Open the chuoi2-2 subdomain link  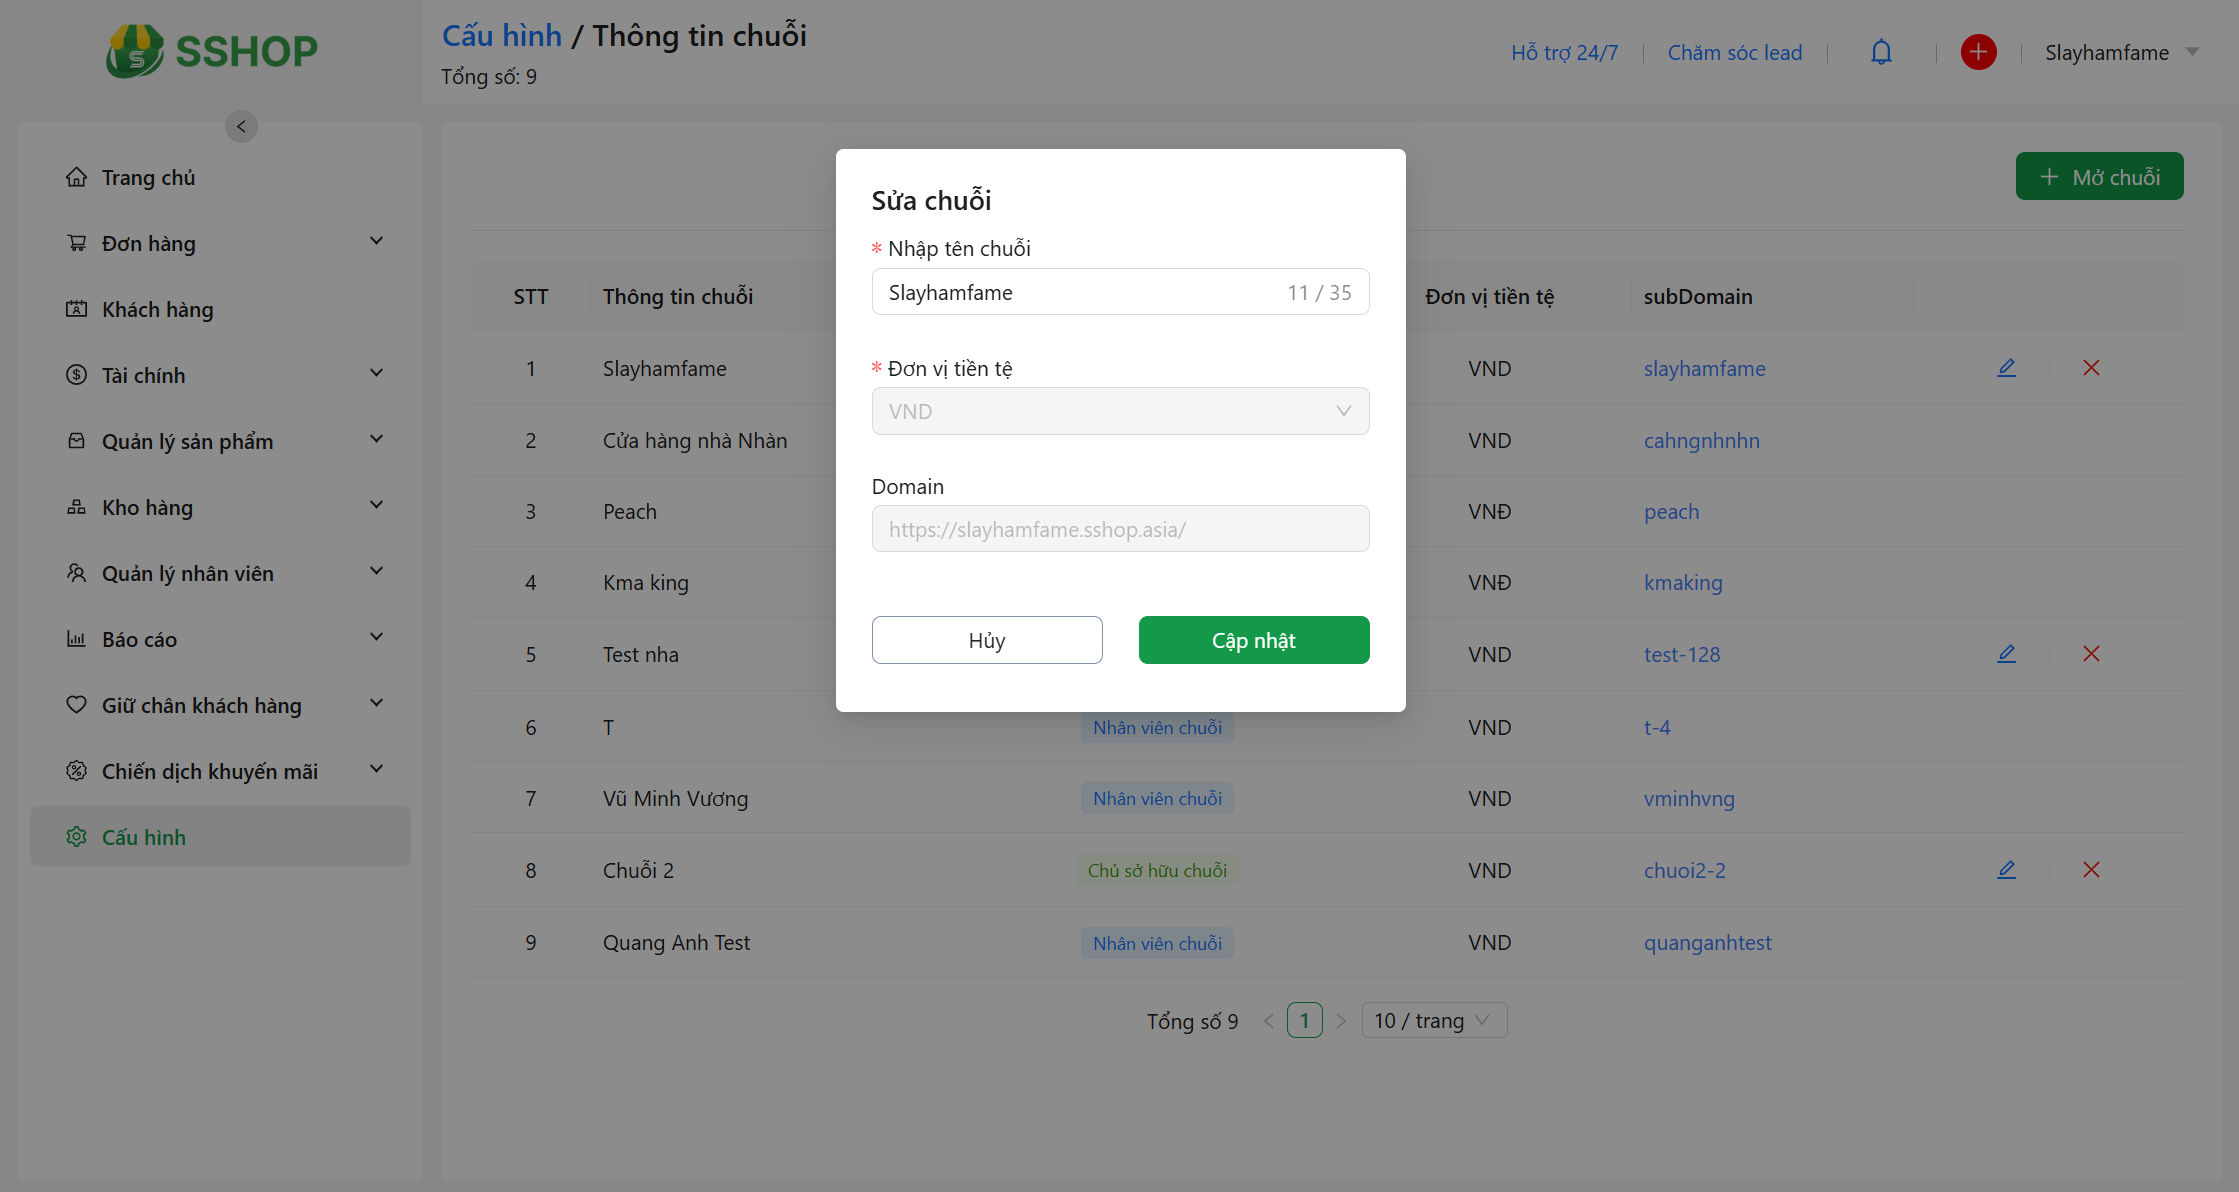1684,870
